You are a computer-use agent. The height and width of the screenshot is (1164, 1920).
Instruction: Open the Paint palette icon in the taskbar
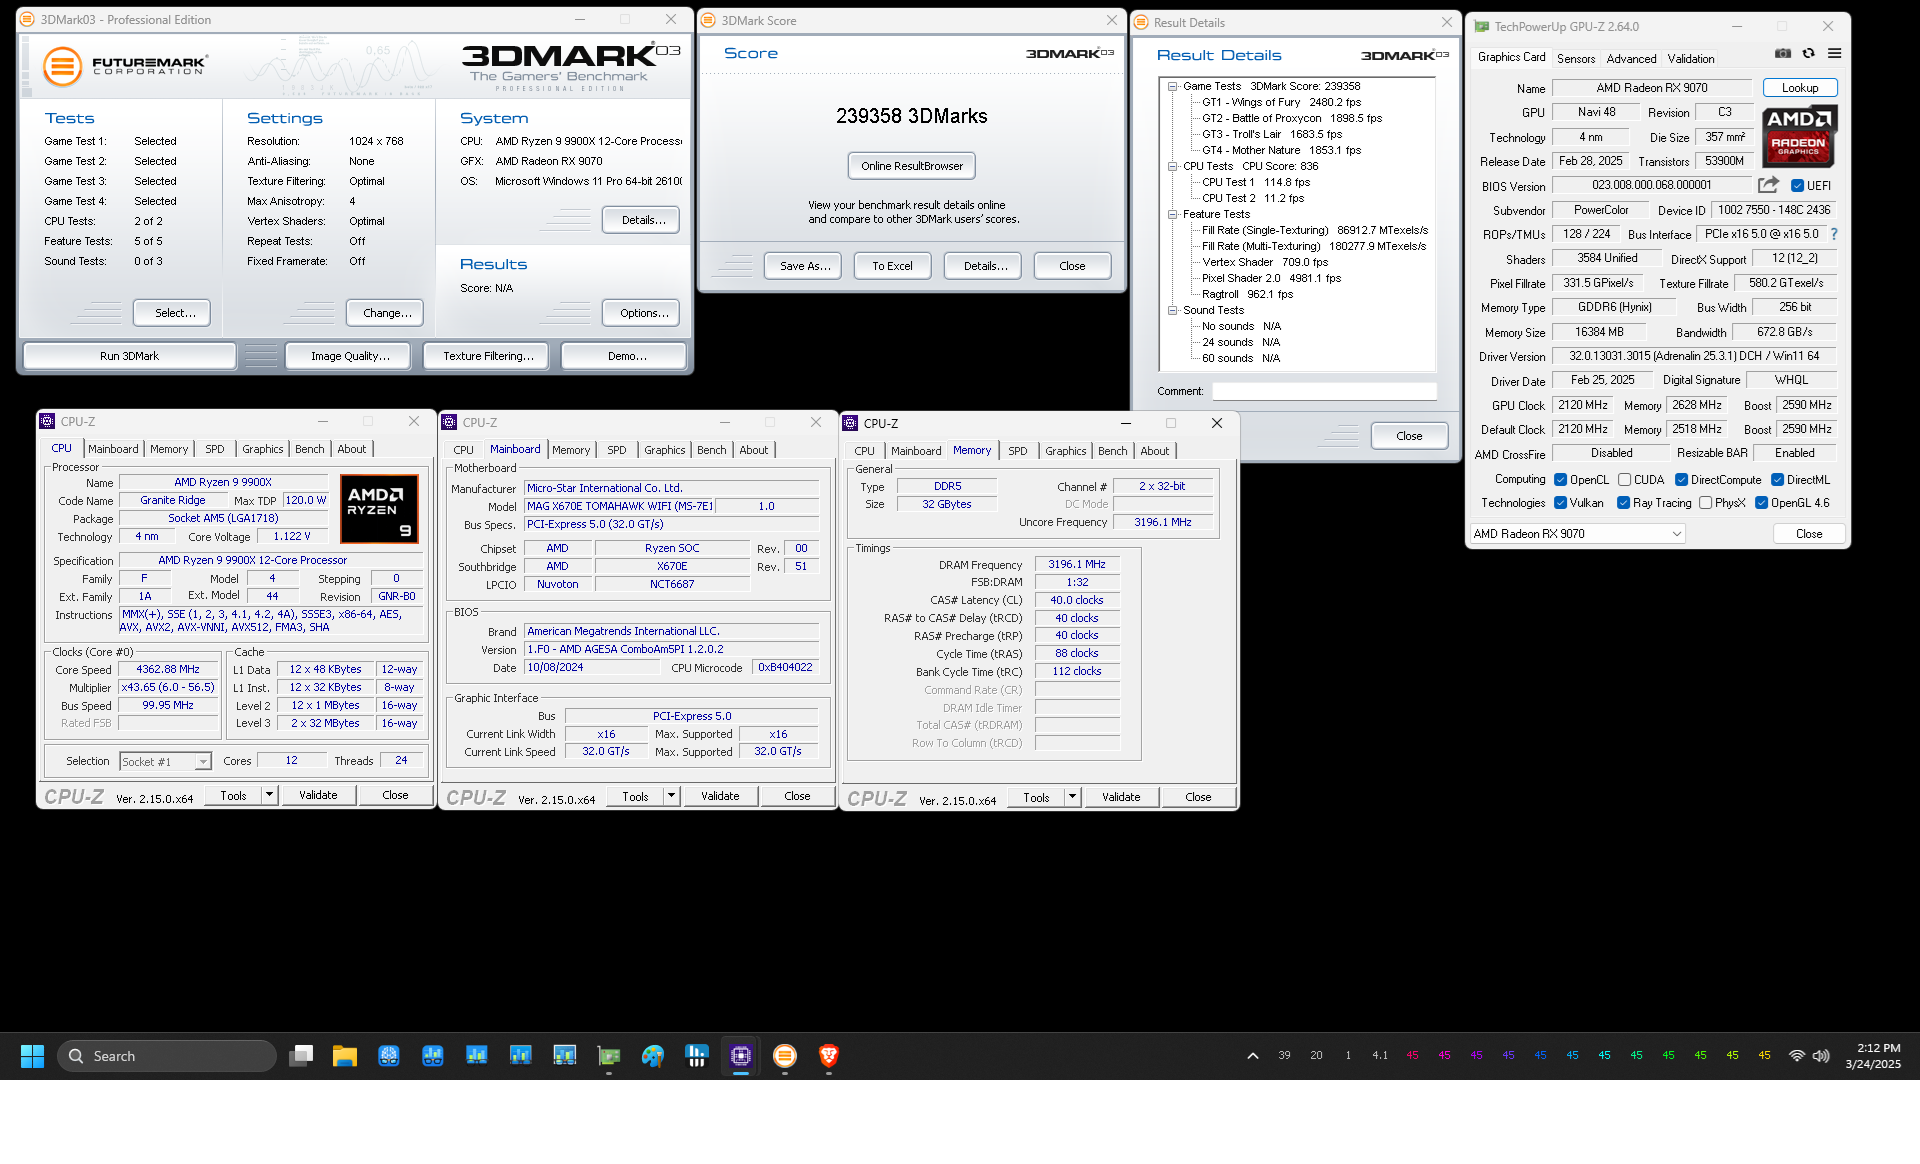pos(653,1056)
